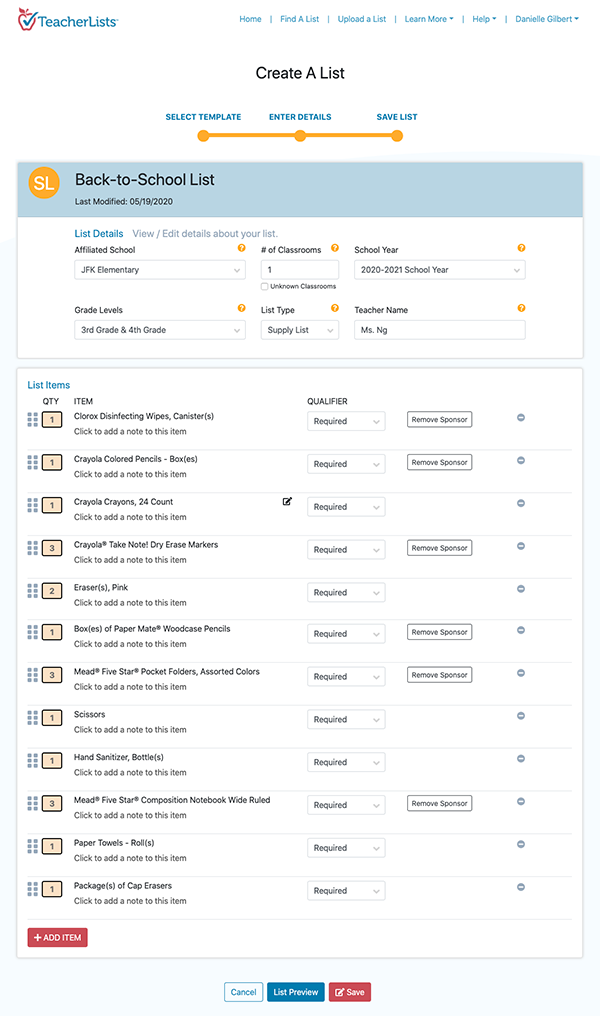Remove the Eraser(s), Pink item
Viewport: 600px width, 1016px height.
coord(521,589)
